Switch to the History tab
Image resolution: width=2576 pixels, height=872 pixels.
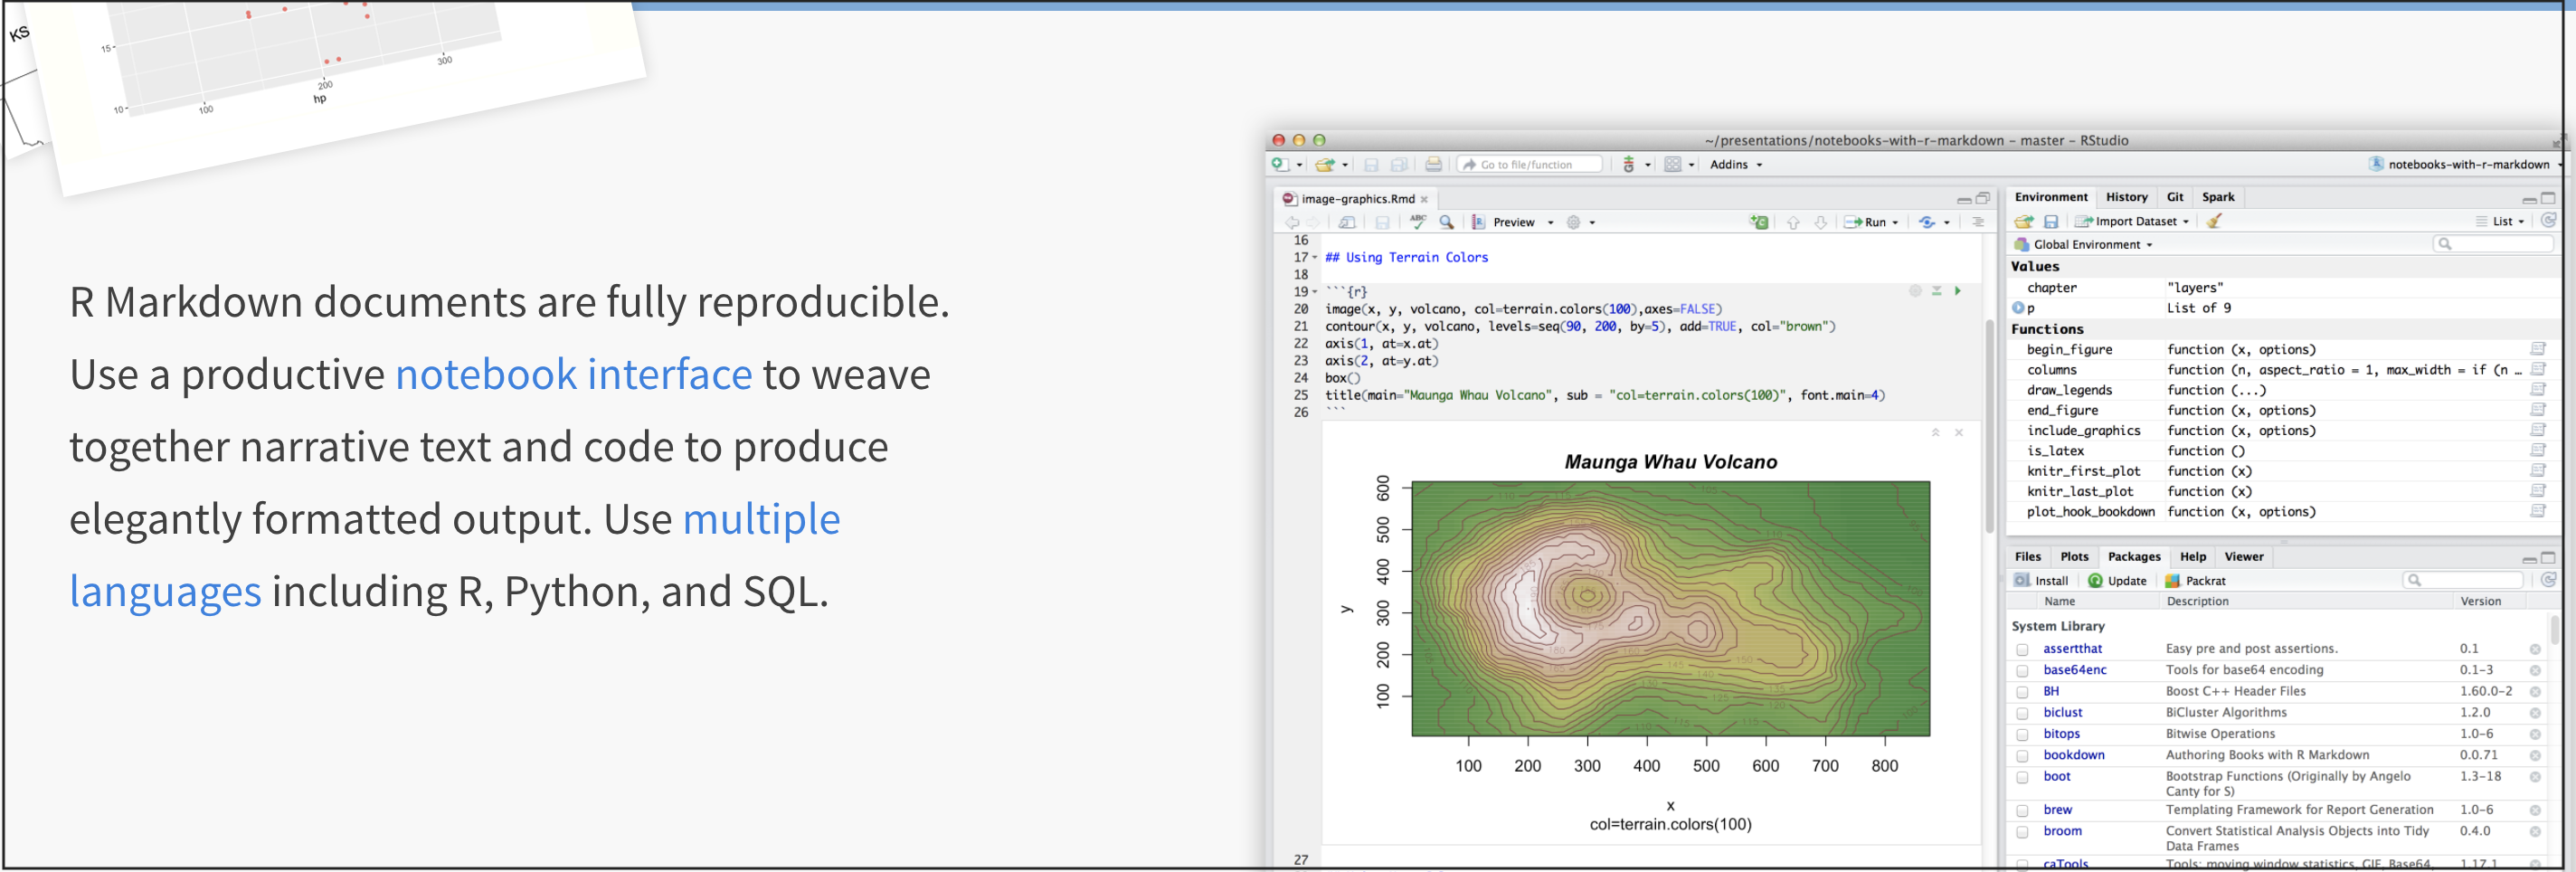(2125, 197)
